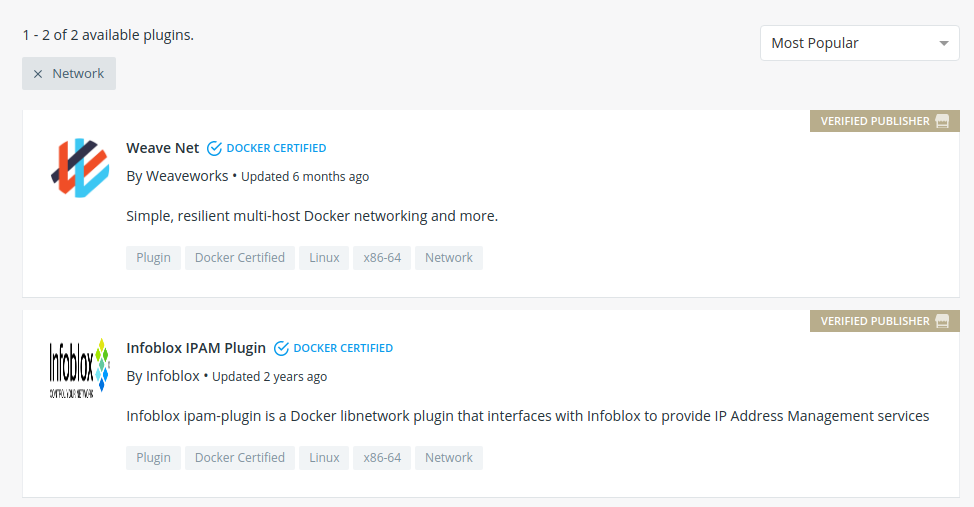The image size is (974, 507).
Task: Click Infoblox's DOCKER CERTIFIED label
Action: coord(343,348)
